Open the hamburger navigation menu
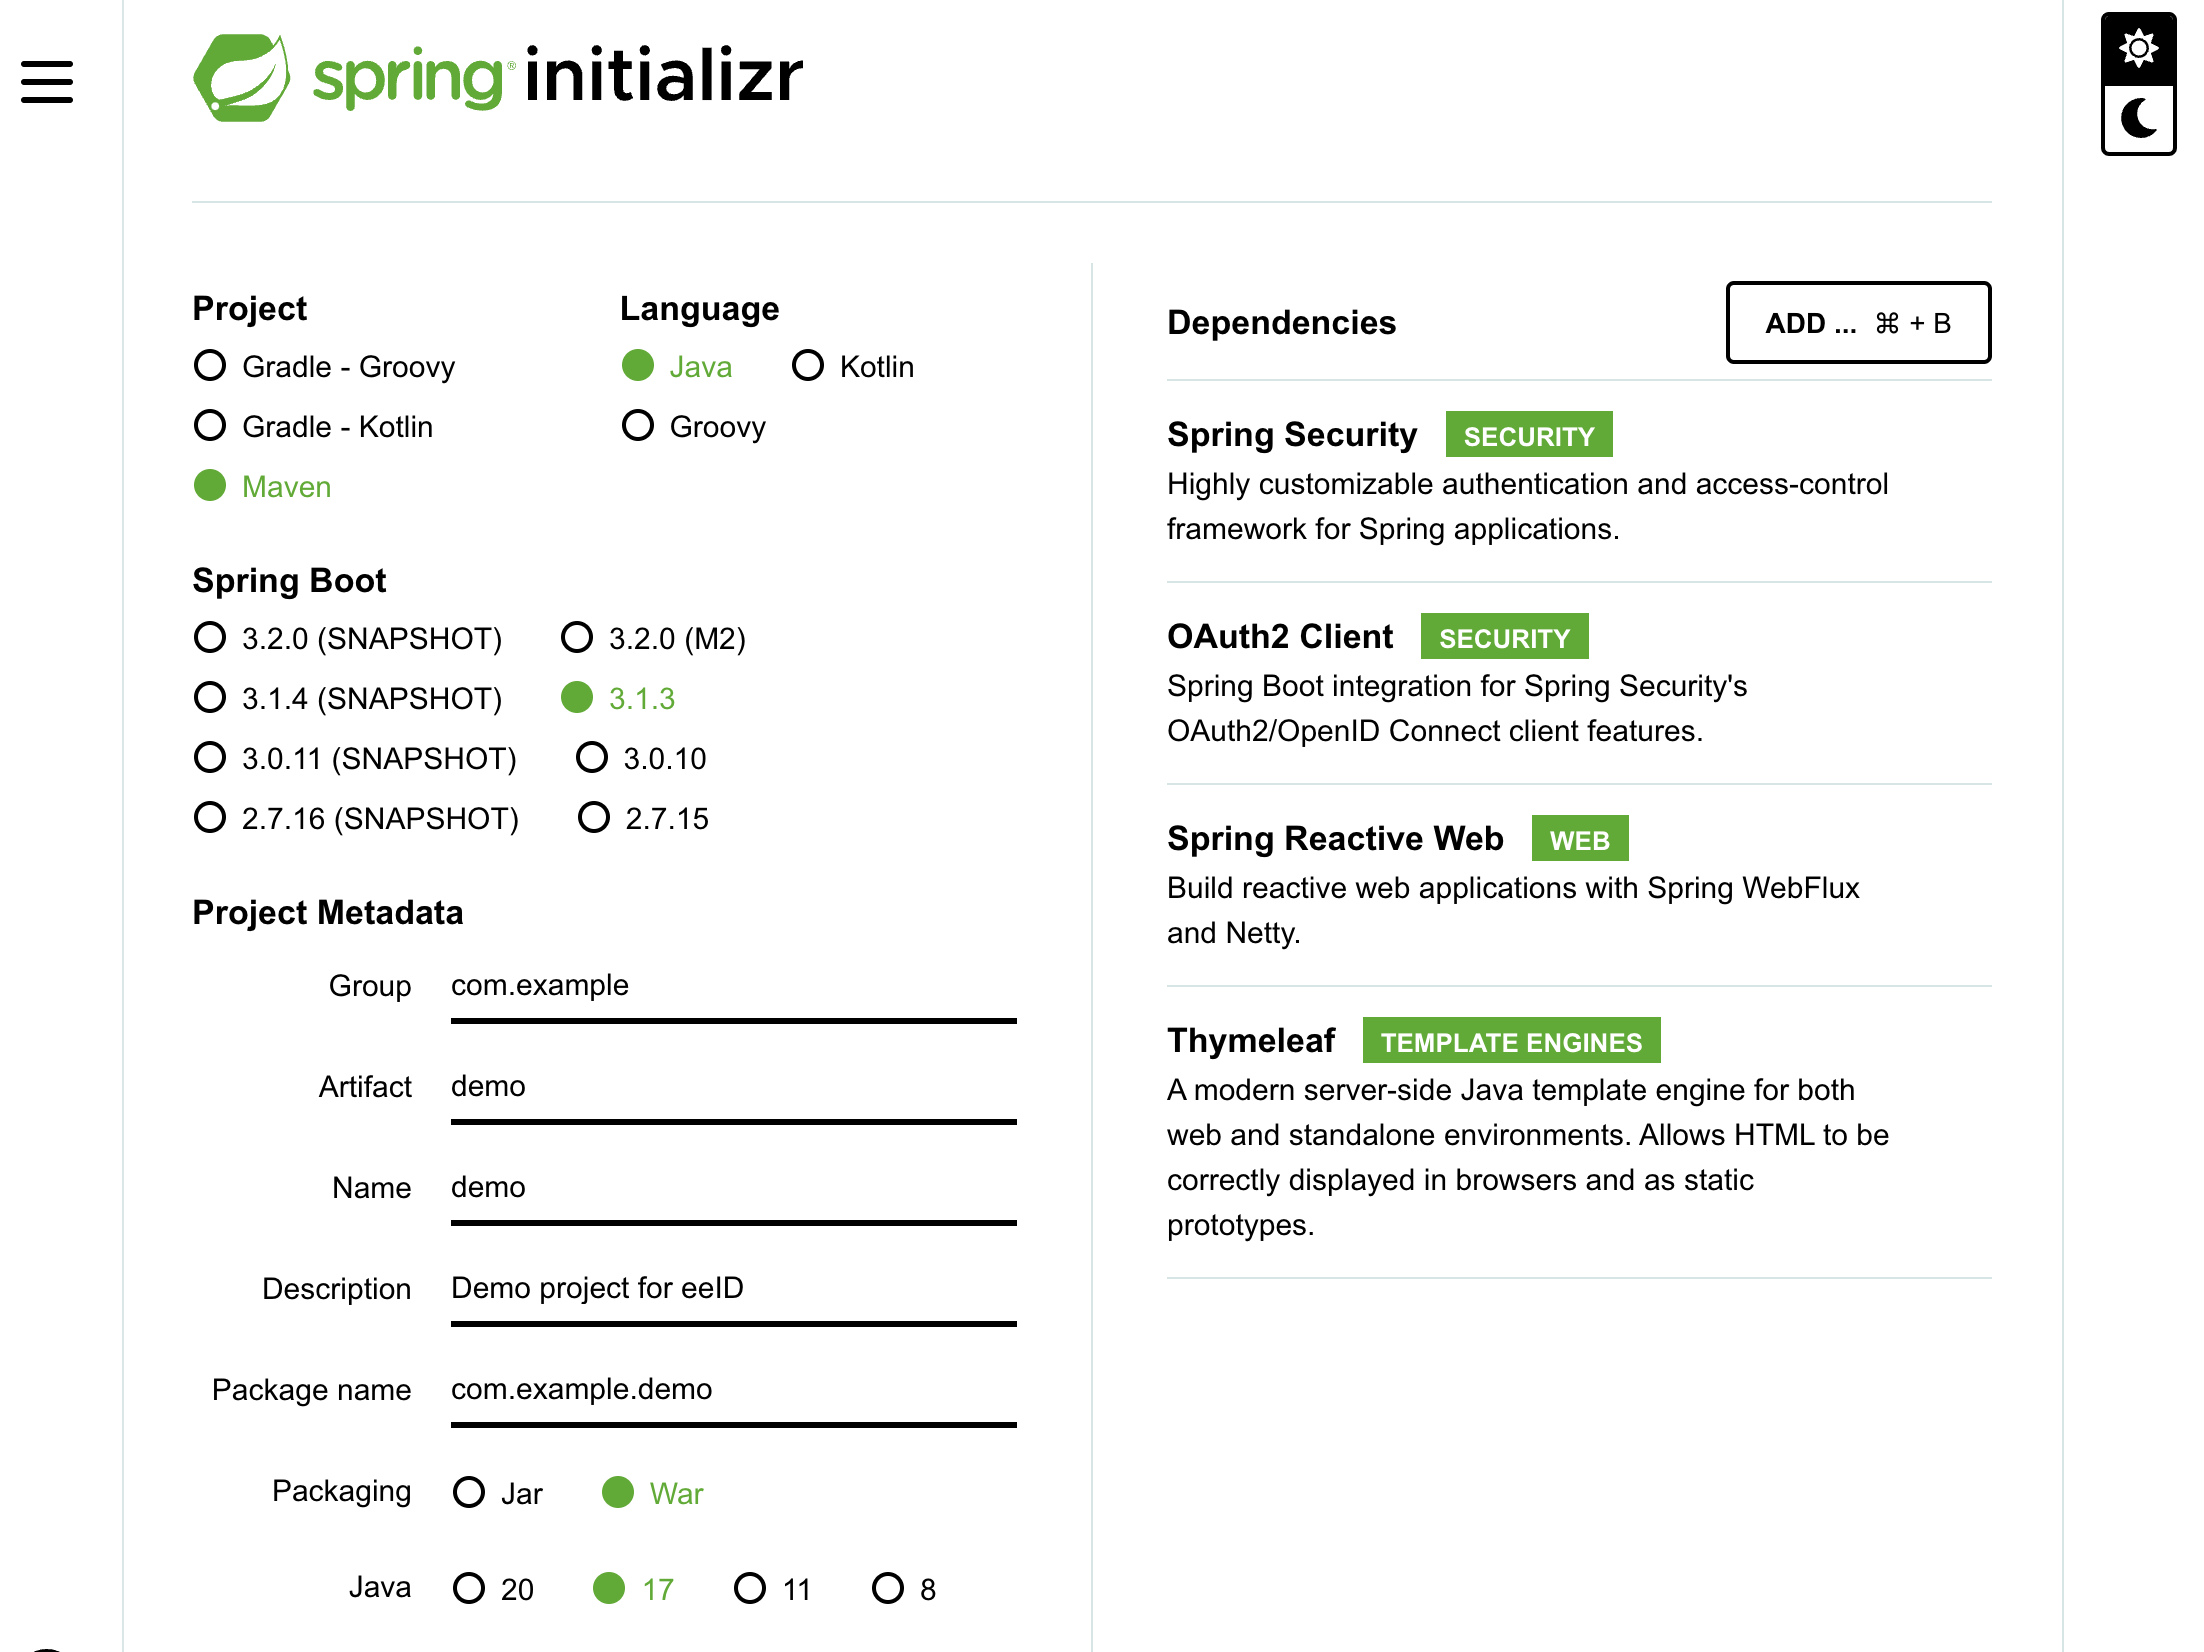The width and height of the screenshot is (2204, 1652). (x=47, y=82)
